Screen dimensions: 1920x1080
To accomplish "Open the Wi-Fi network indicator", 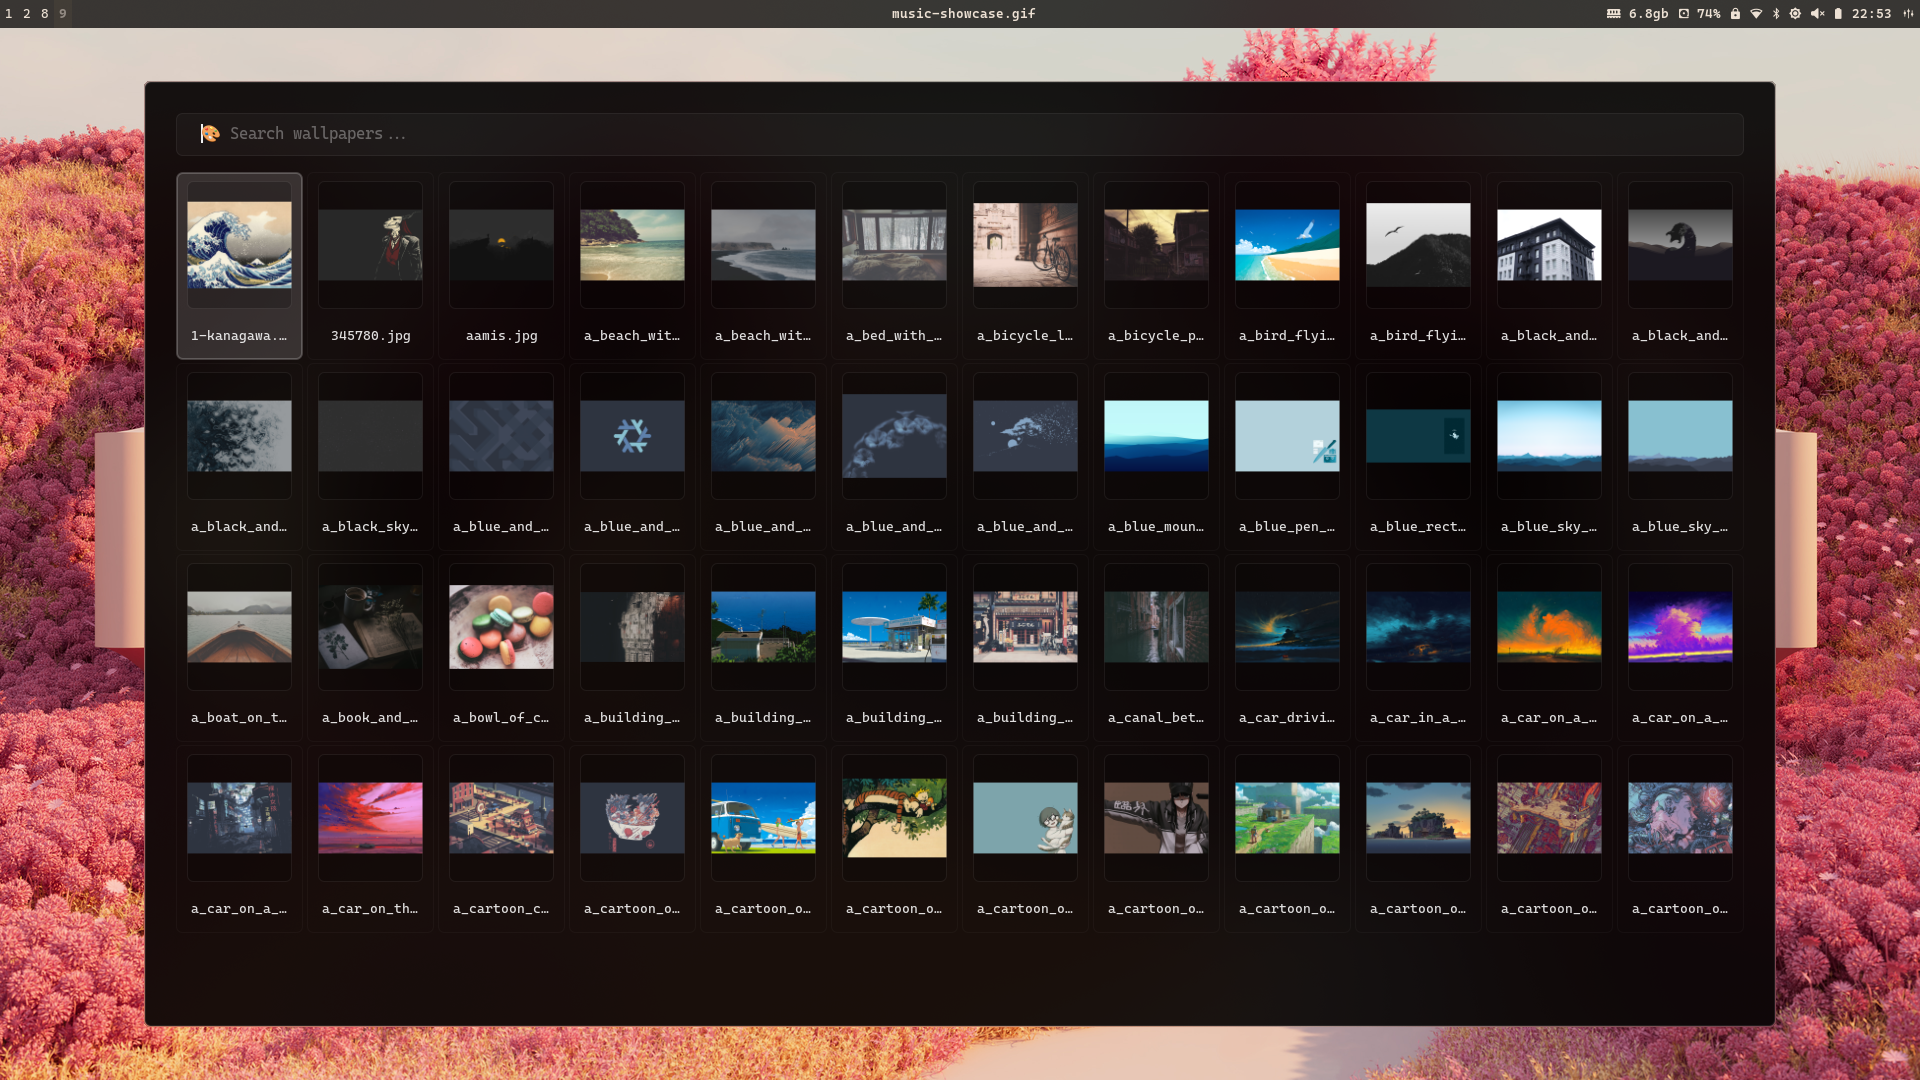I will [1756, 14].
